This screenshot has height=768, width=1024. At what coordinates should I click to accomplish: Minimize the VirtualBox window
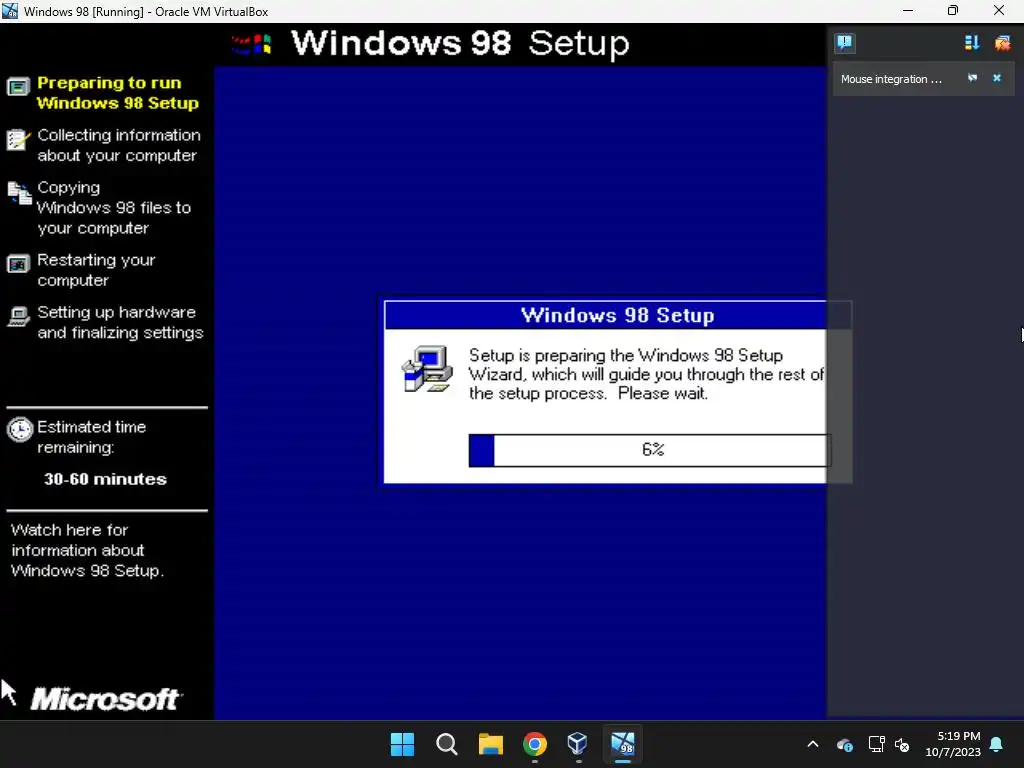908,11
